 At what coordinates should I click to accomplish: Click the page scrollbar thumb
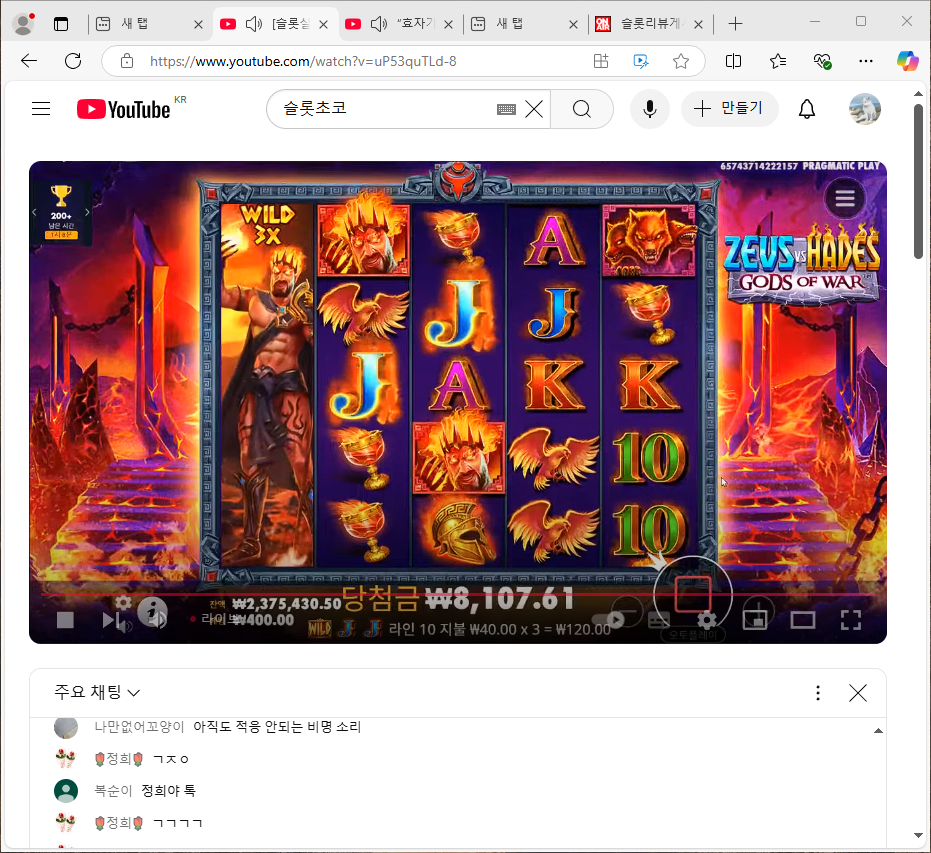(x=919, y=181)
